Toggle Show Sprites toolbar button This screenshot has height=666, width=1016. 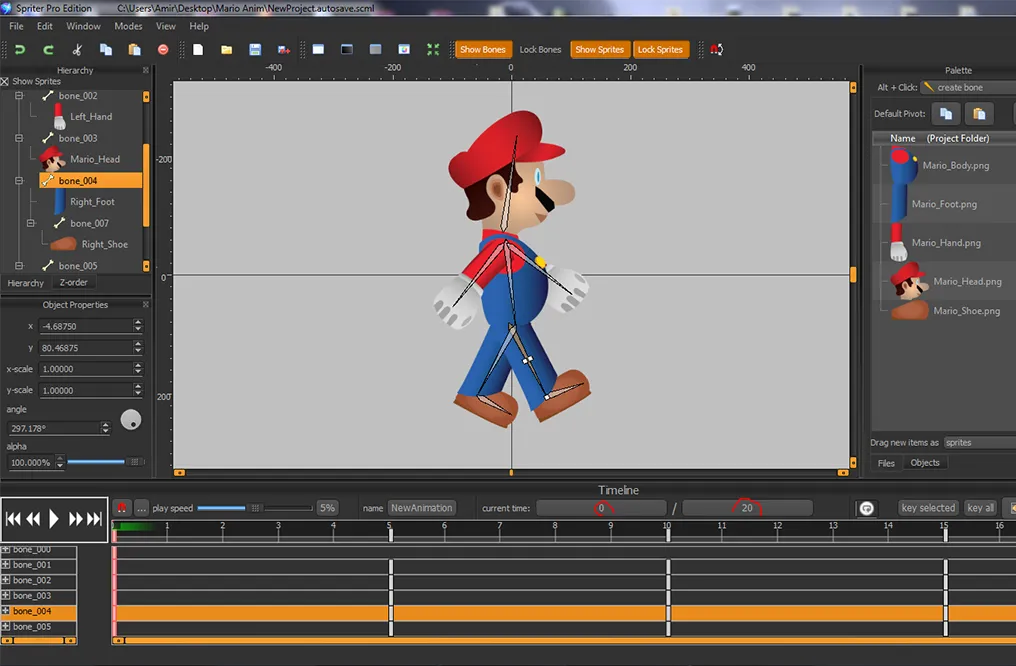click(x=599, y=50)
